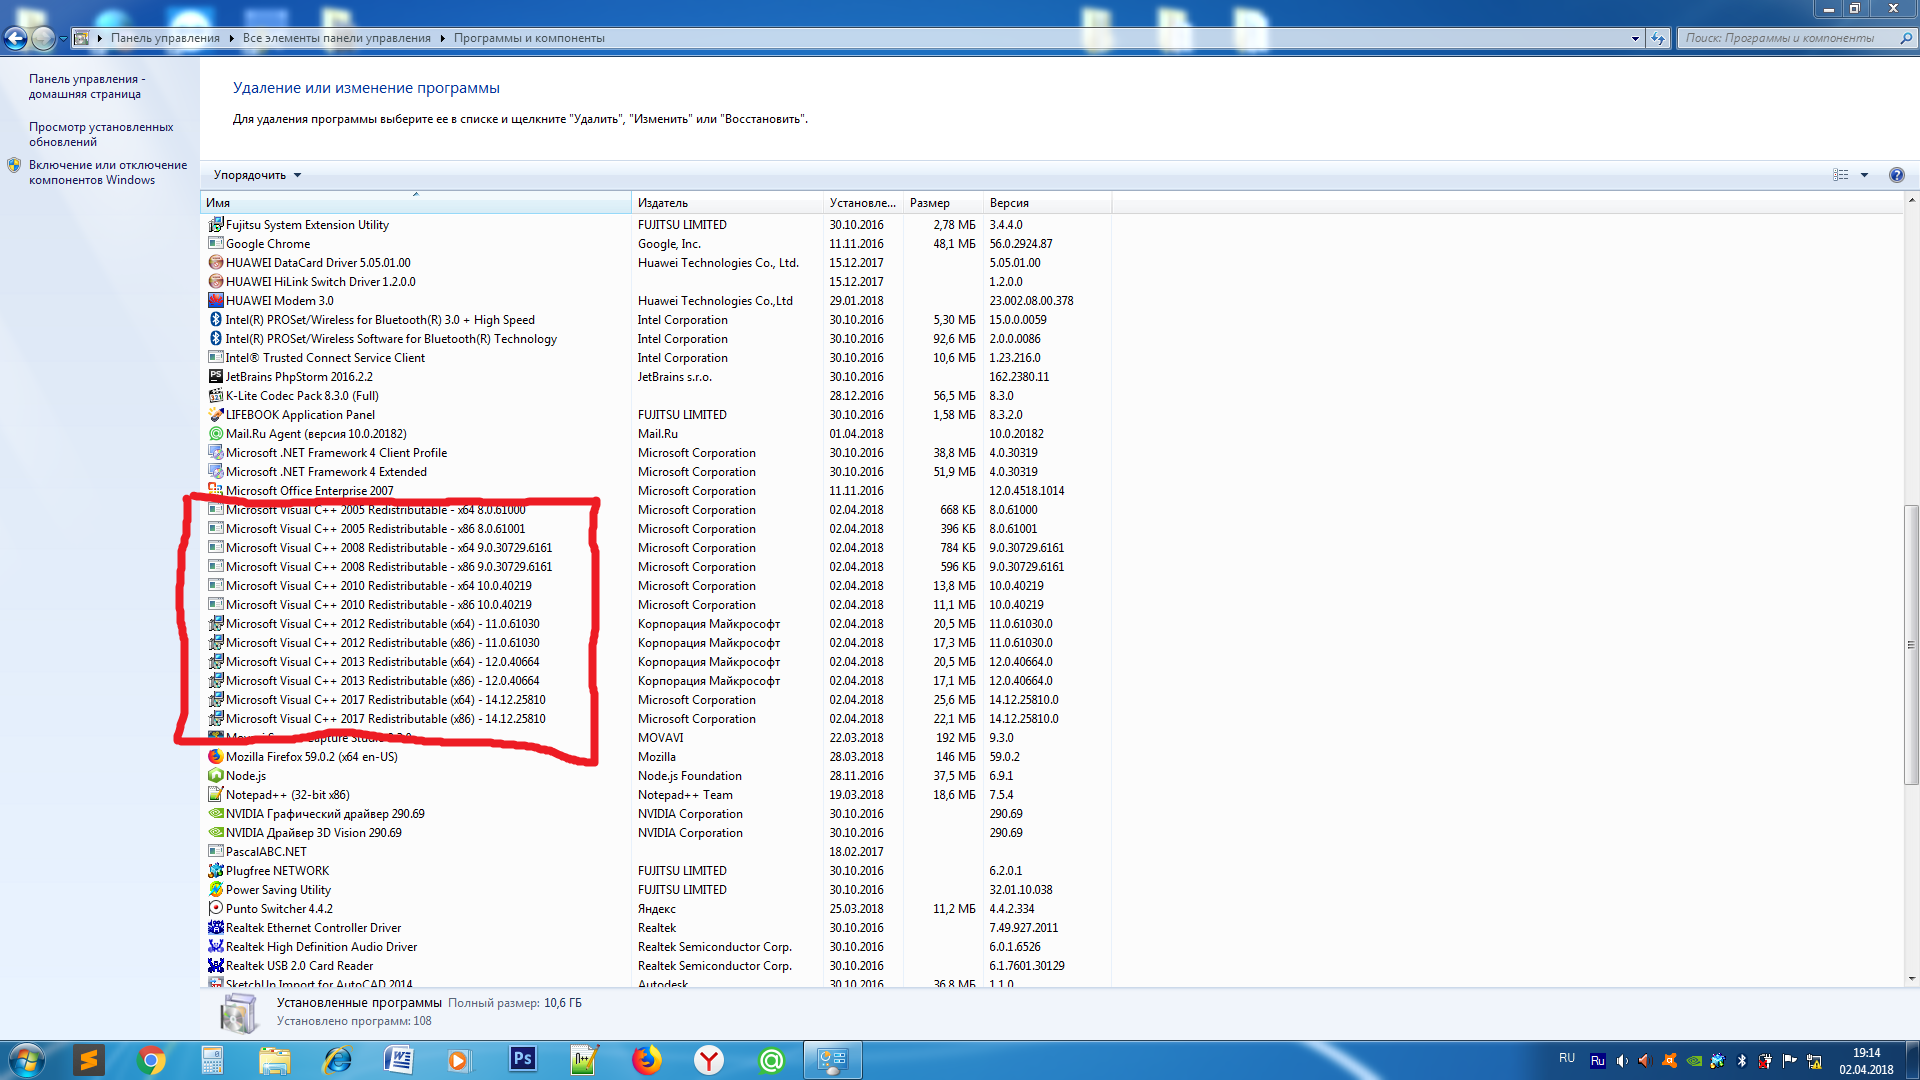
Task: Open recent pages dropdown next to Forward
Action: [x=63, y=39]
